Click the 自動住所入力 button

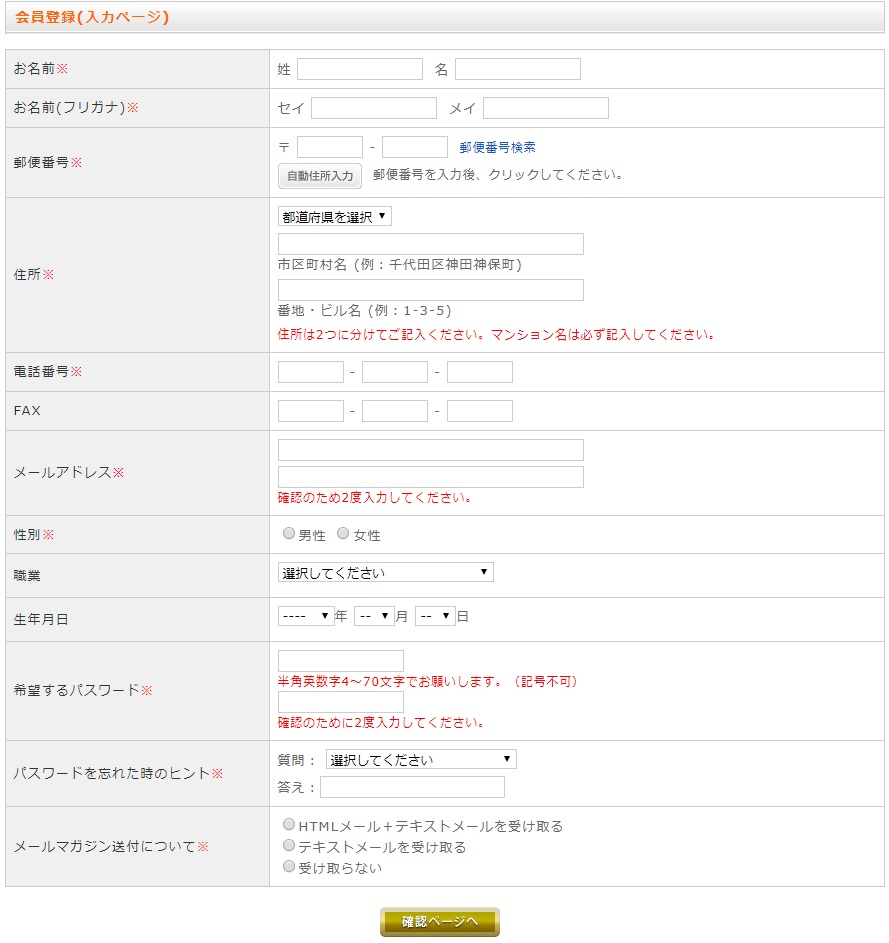pyautogui.click(x=320, y=176)
